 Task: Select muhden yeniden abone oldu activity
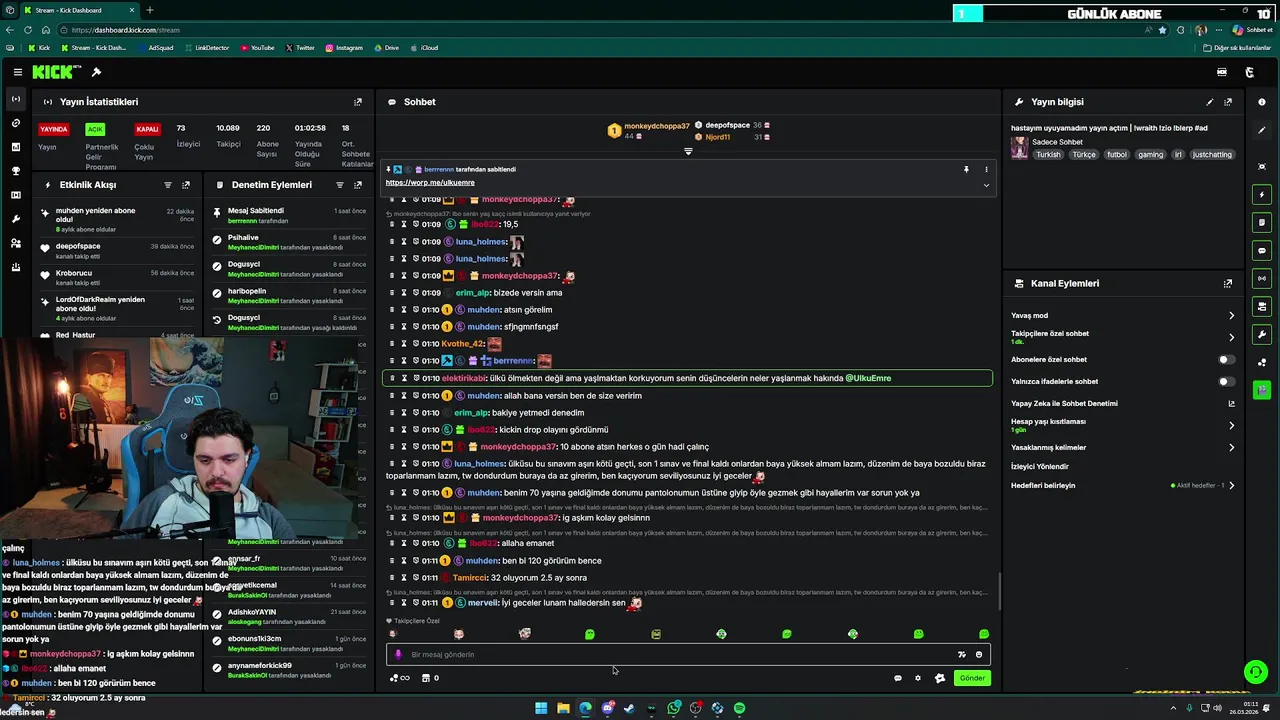coord(117,220)
